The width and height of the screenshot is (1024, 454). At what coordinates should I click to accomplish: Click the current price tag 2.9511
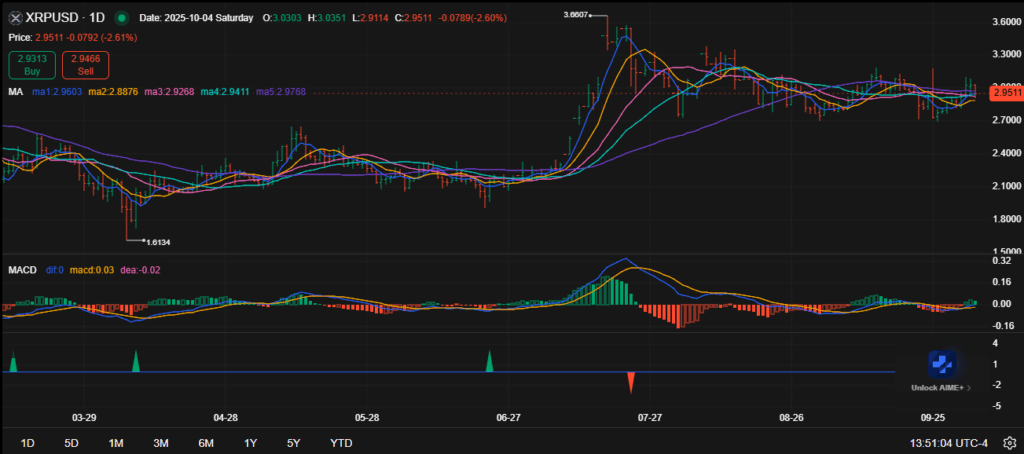(x=1005, y=93)
